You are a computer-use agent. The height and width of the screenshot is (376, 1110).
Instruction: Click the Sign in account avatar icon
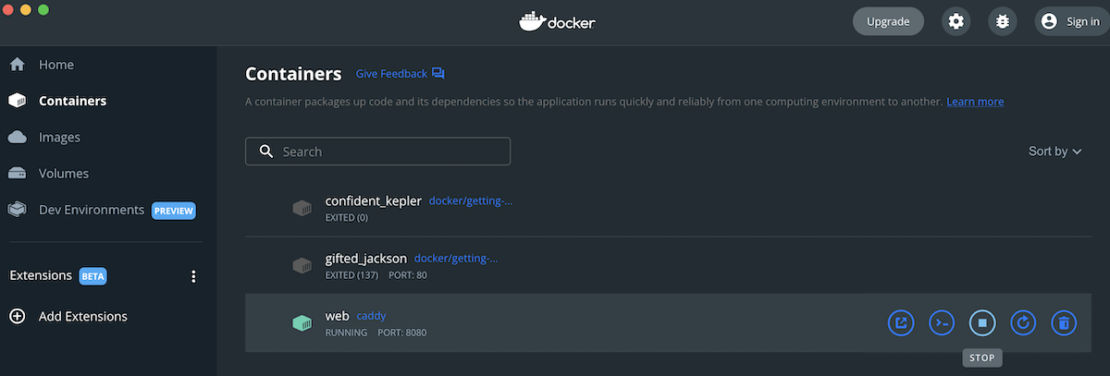click(1049, 21)
